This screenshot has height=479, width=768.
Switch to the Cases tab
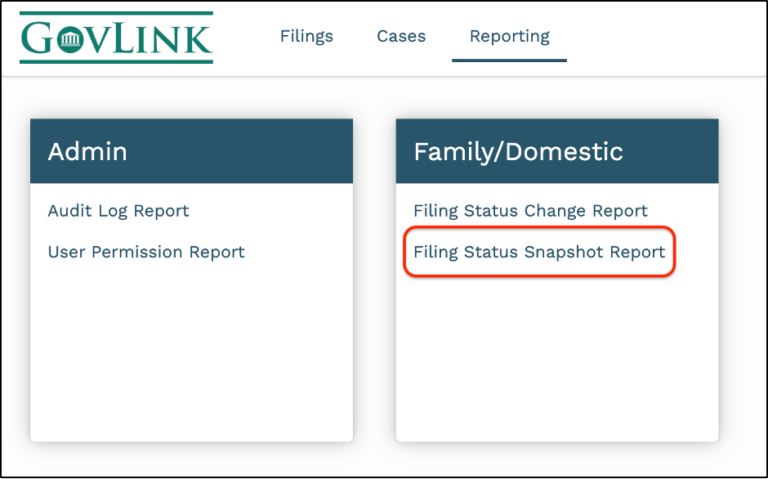[x=401, y=36]
